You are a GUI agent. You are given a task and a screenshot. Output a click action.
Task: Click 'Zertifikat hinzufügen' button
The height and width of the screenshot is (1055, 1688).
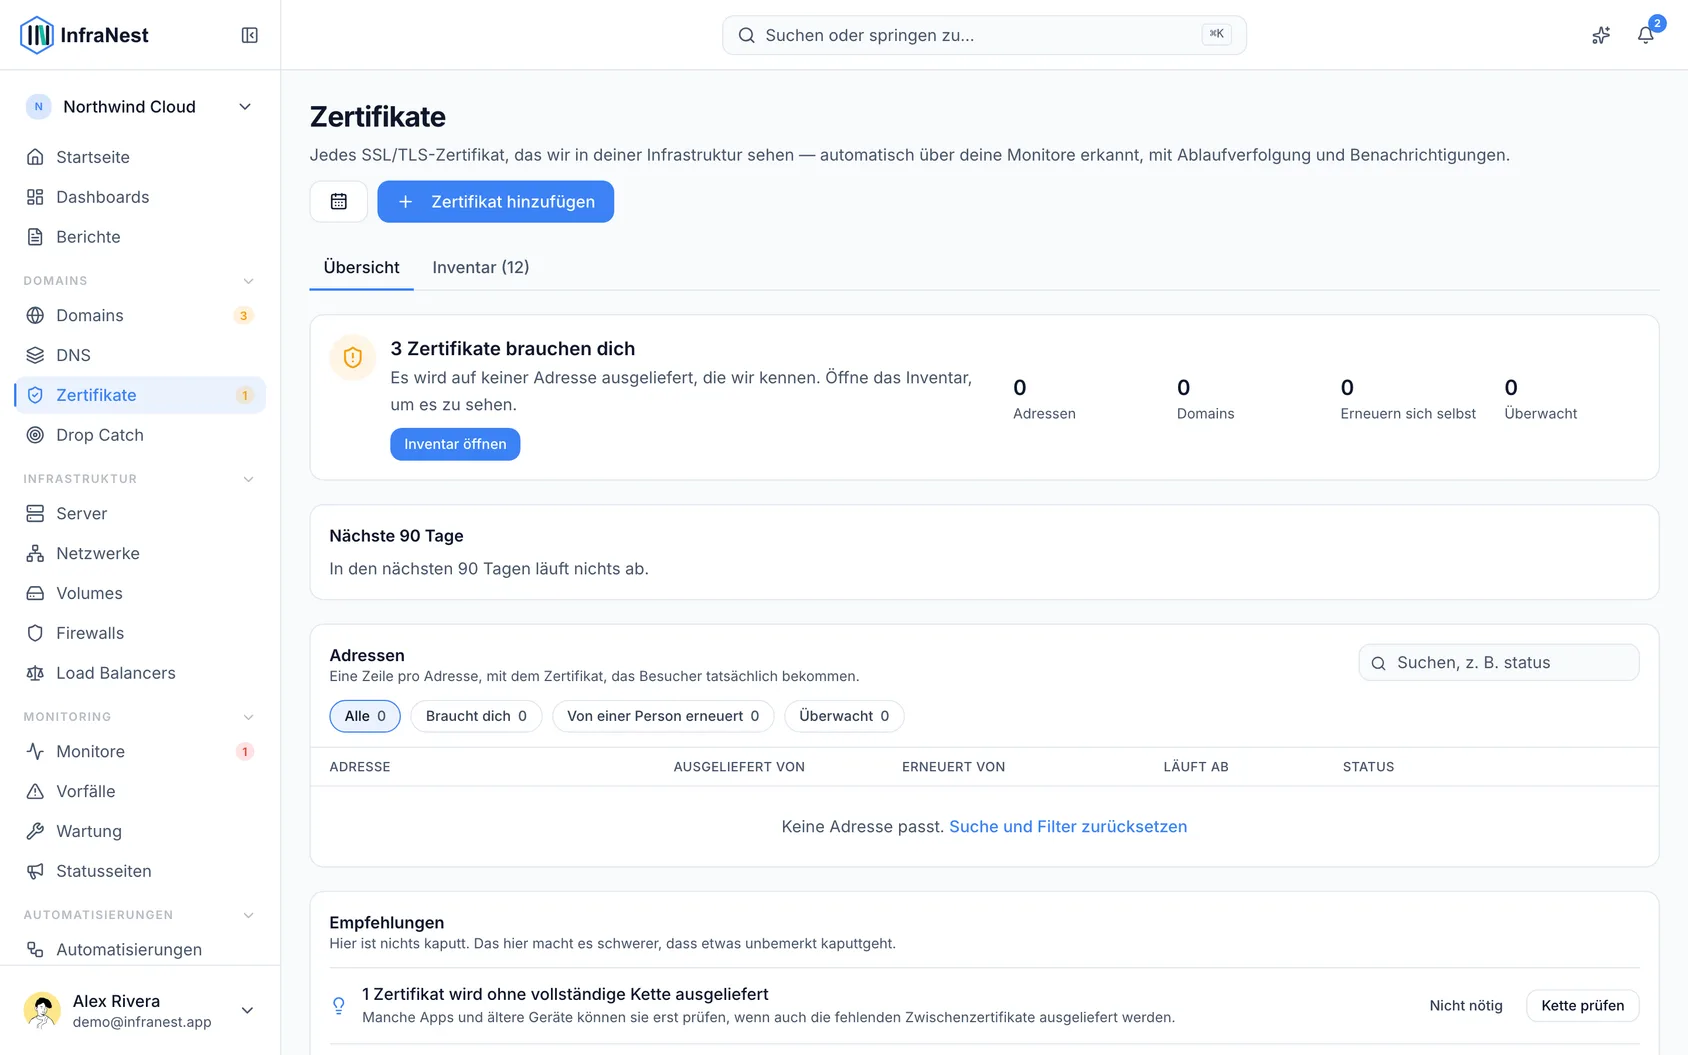coord(496,201)
